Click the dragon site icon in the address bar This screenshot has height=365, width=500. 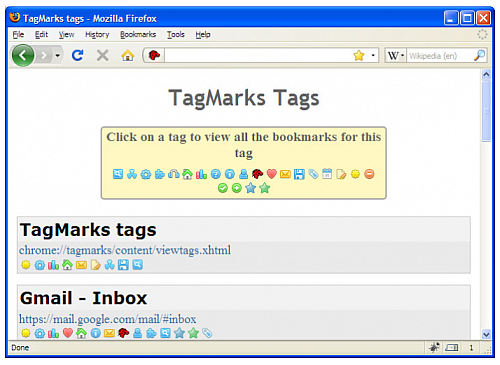[x=154, y=55]
